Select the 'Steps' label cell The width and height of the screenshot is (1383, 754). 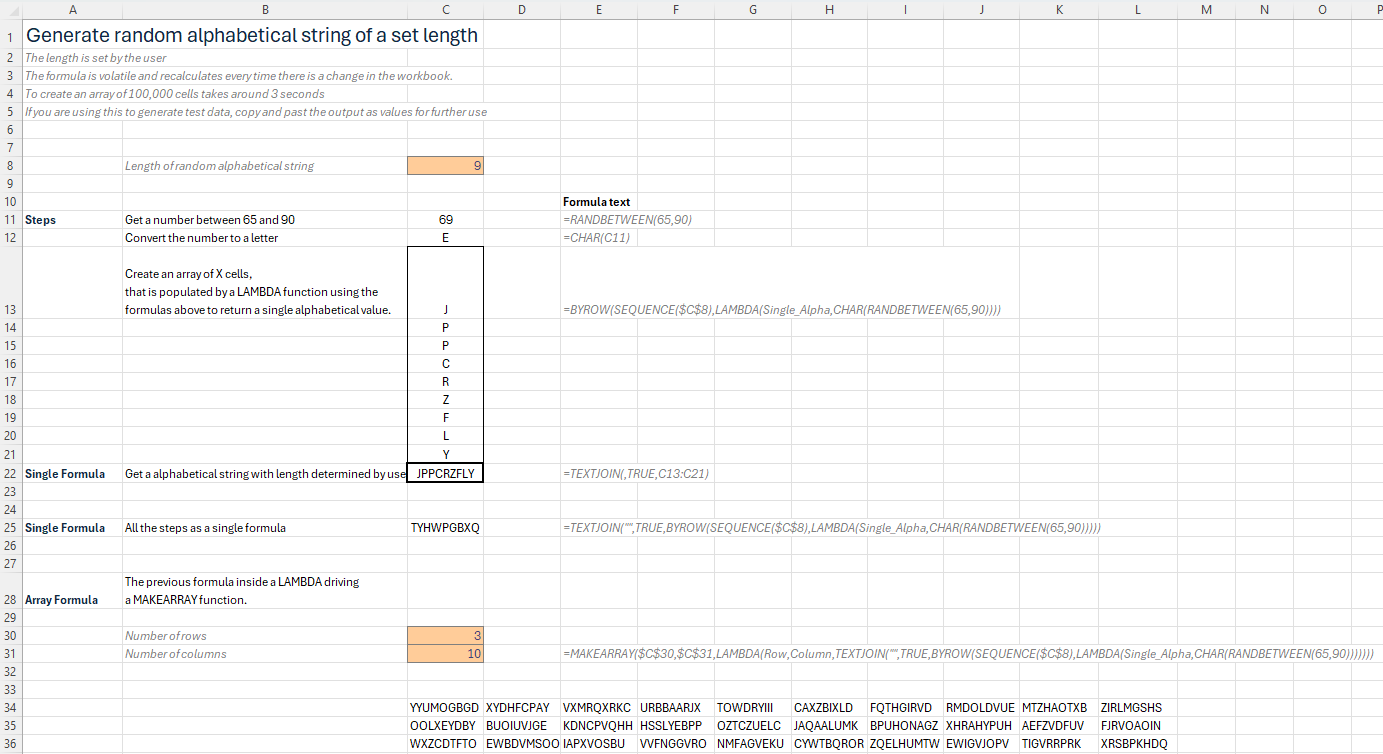point(41,220)
